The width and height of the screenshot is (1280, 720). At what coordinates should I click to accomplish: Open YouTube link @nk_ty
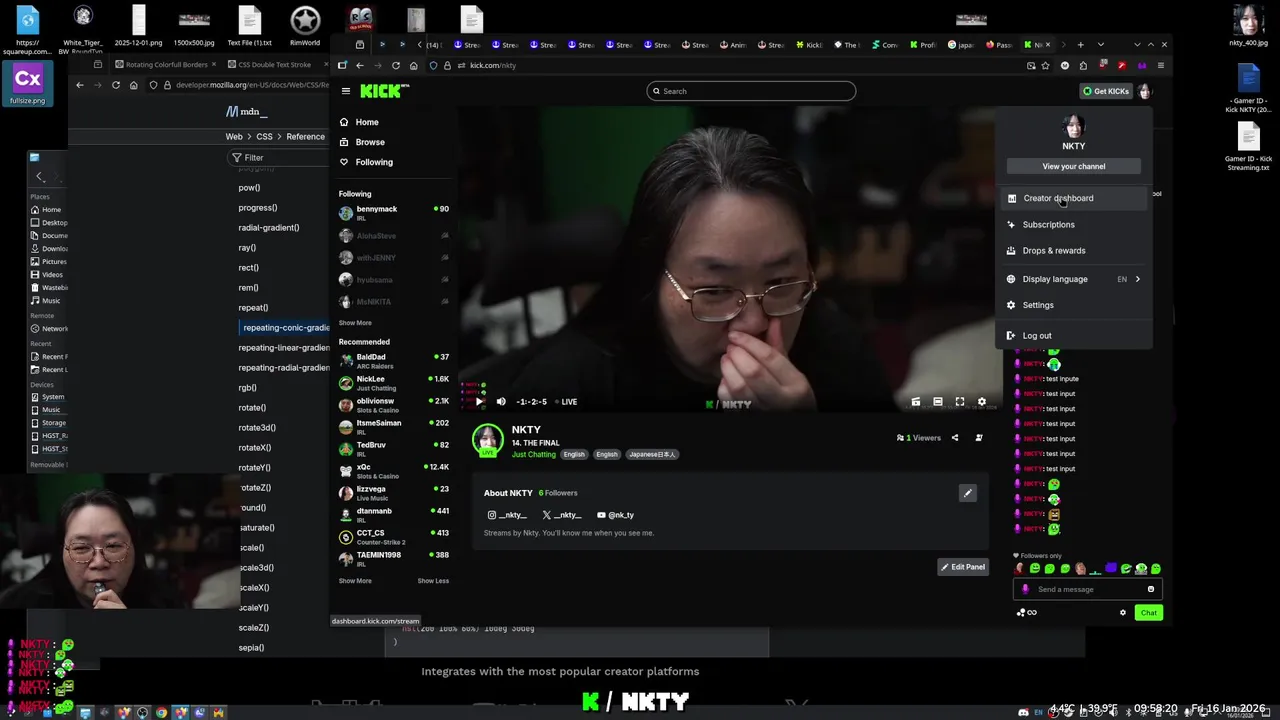click(x=615, y=515)
